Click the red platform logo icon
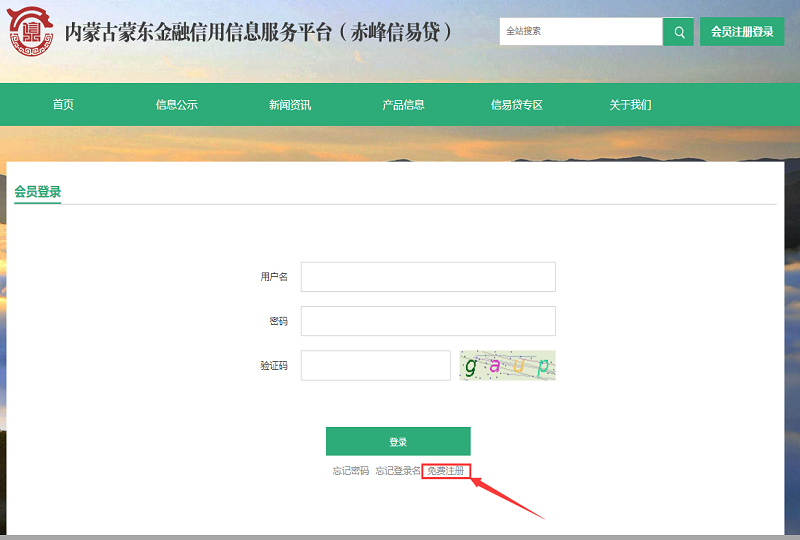 click(x=31, y=32)
